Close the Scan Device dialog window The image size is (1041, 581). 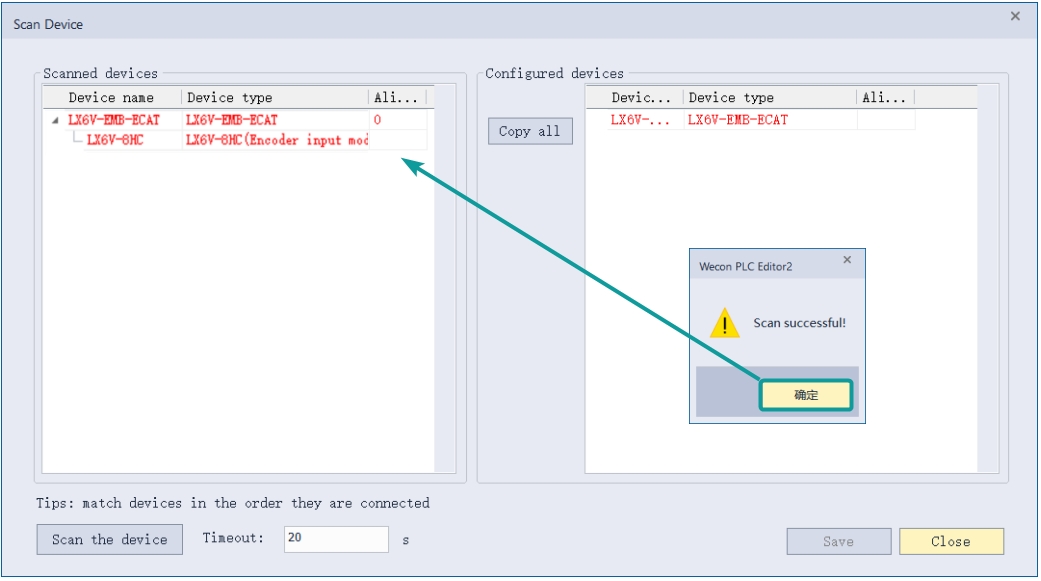click(1015, 16)
